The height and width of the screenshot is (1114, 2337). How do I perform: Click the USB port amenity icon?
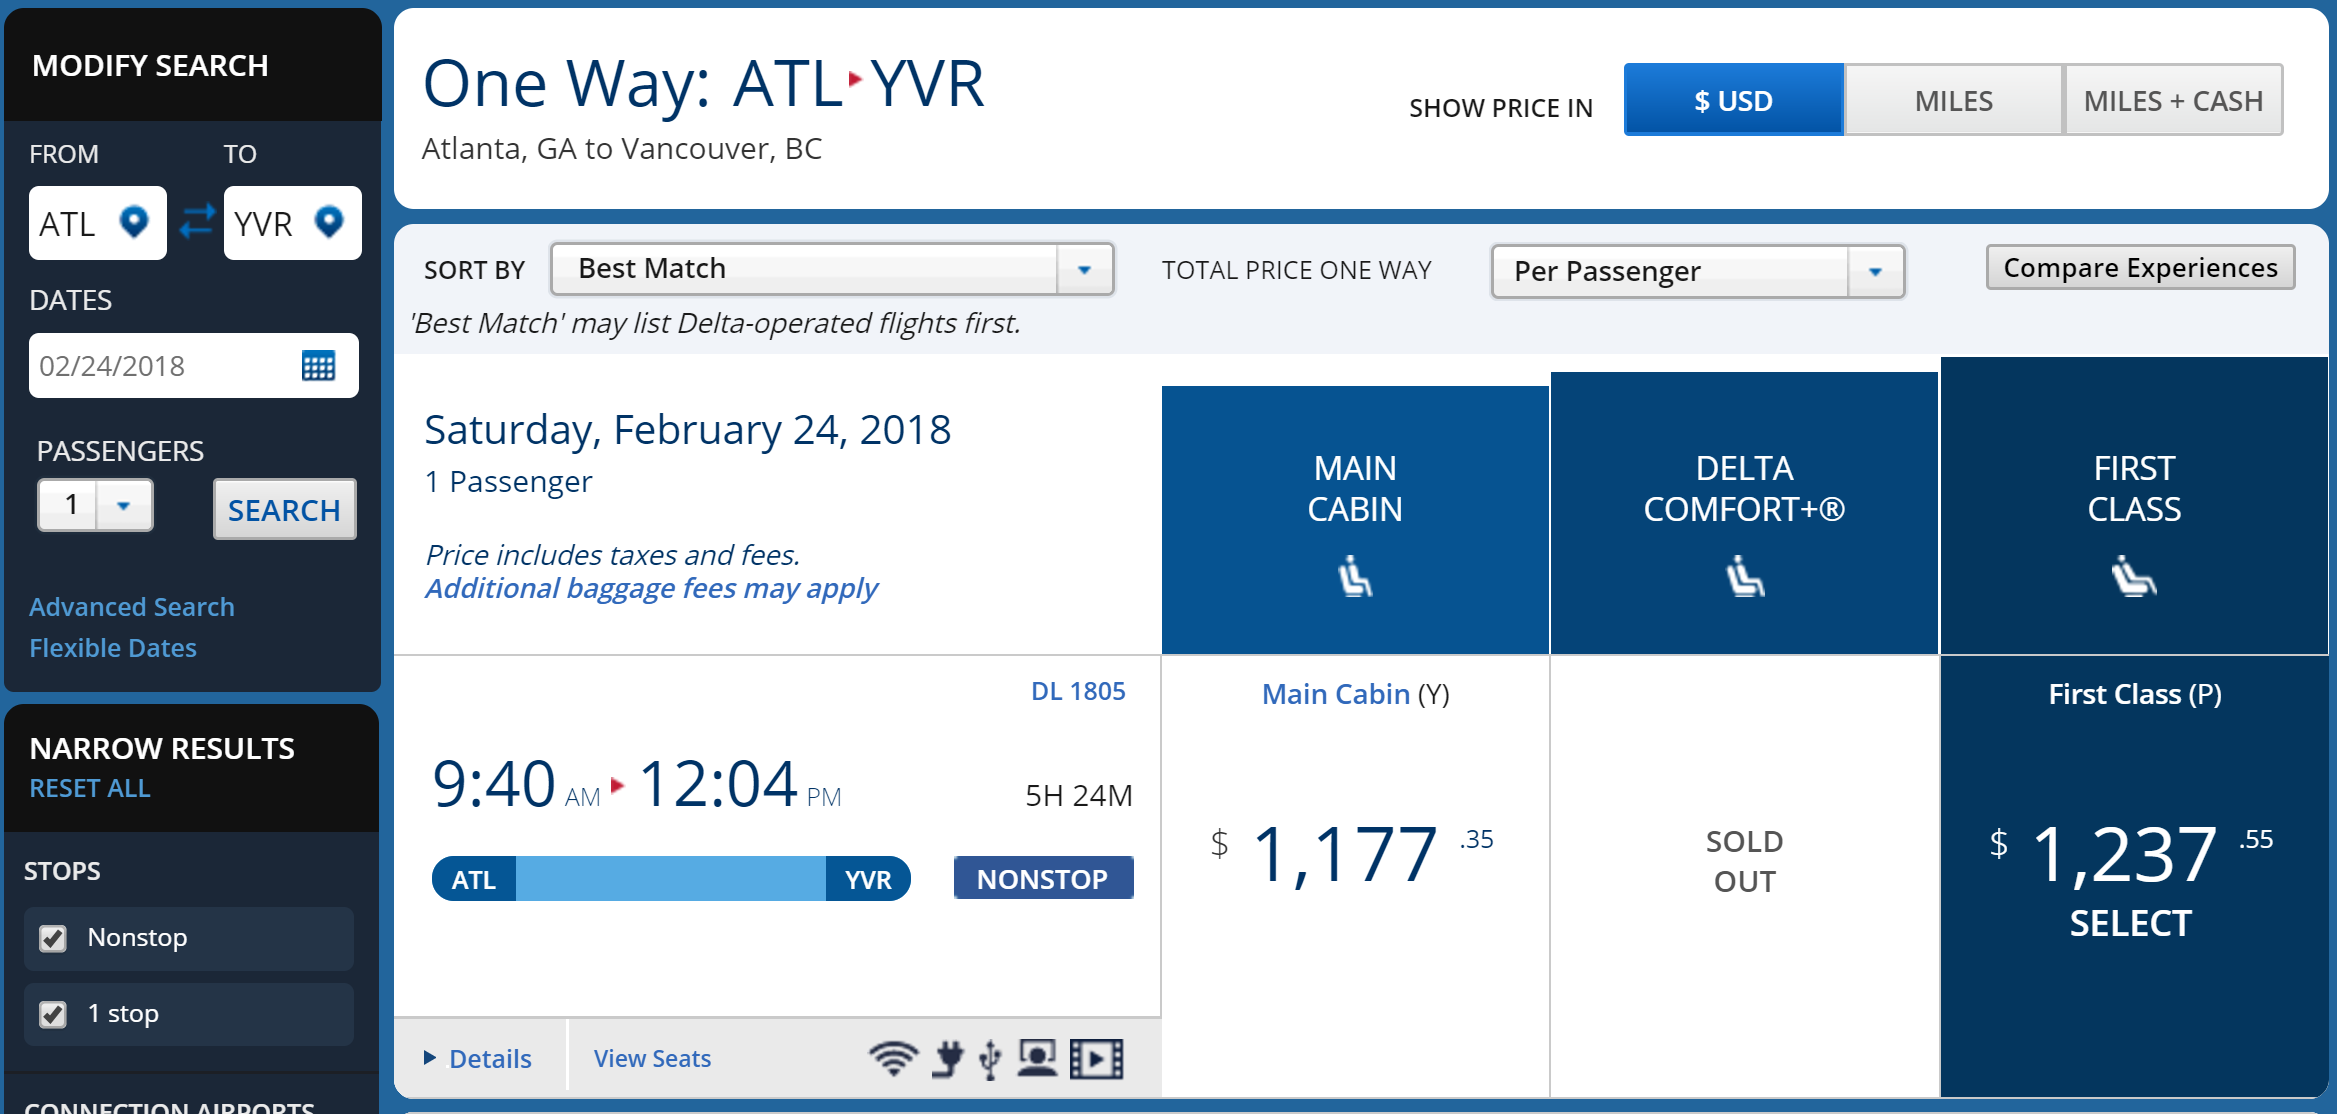pyautogui.click(x=990, y=1059)
